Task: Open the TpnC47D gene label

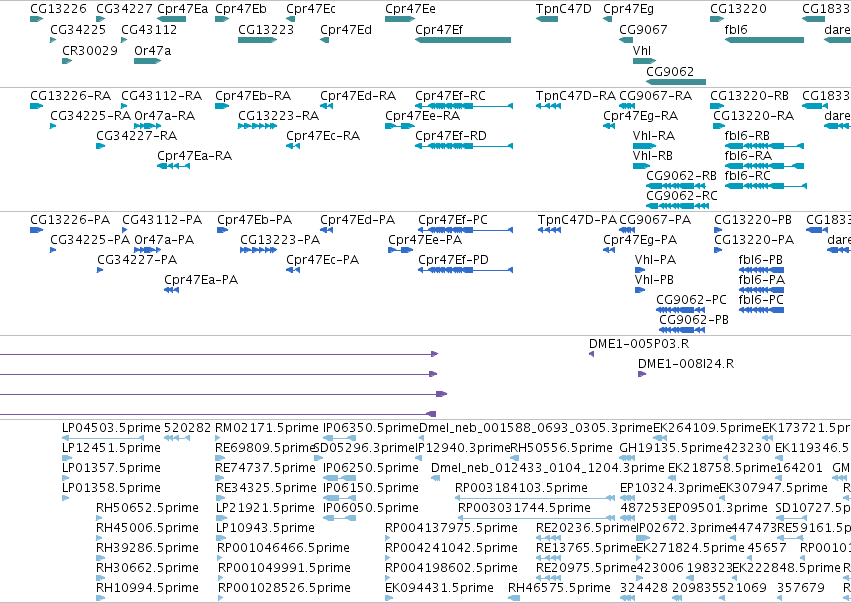Action: (x=563, y=9)
